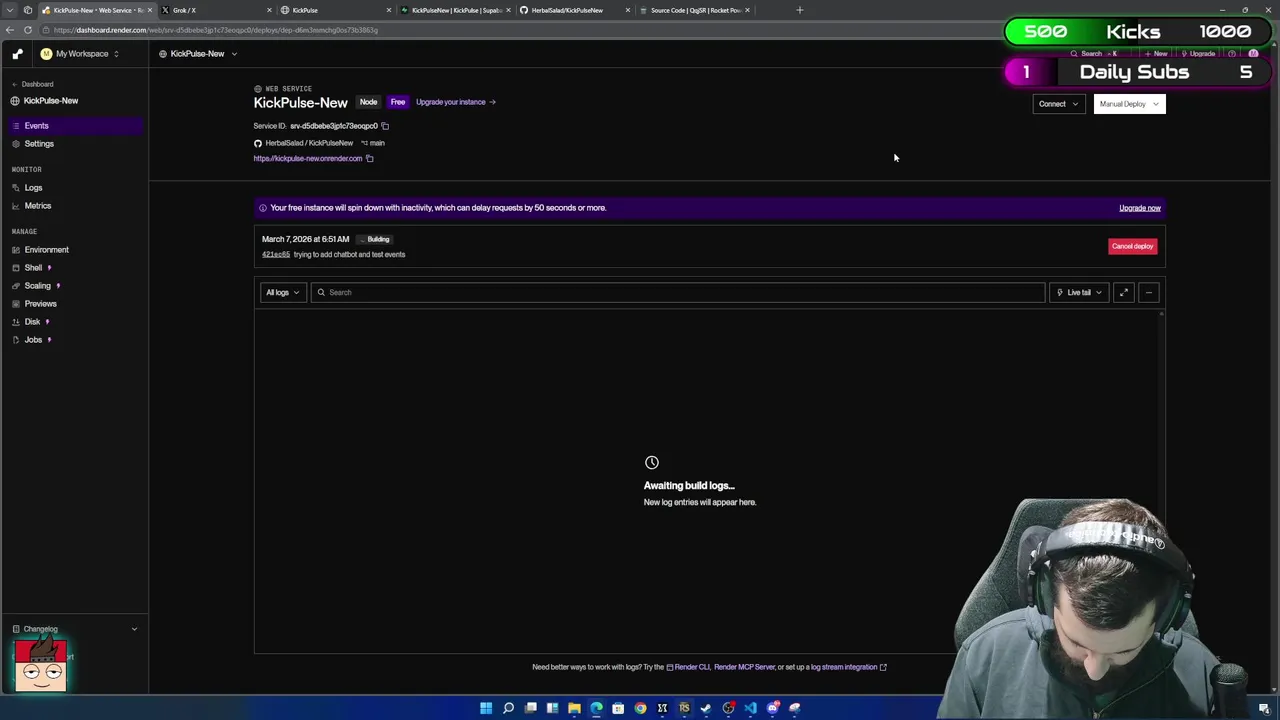The width and height of the screenshot is (1280, 720).
Task: Open the Render MCP Server link
Action: click(x=745, y=667)
